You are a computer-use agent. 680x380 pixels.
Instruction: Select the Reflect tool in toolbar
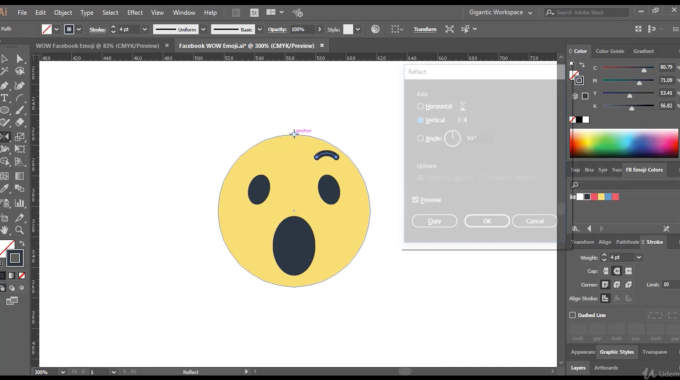[x=4, y=137]
